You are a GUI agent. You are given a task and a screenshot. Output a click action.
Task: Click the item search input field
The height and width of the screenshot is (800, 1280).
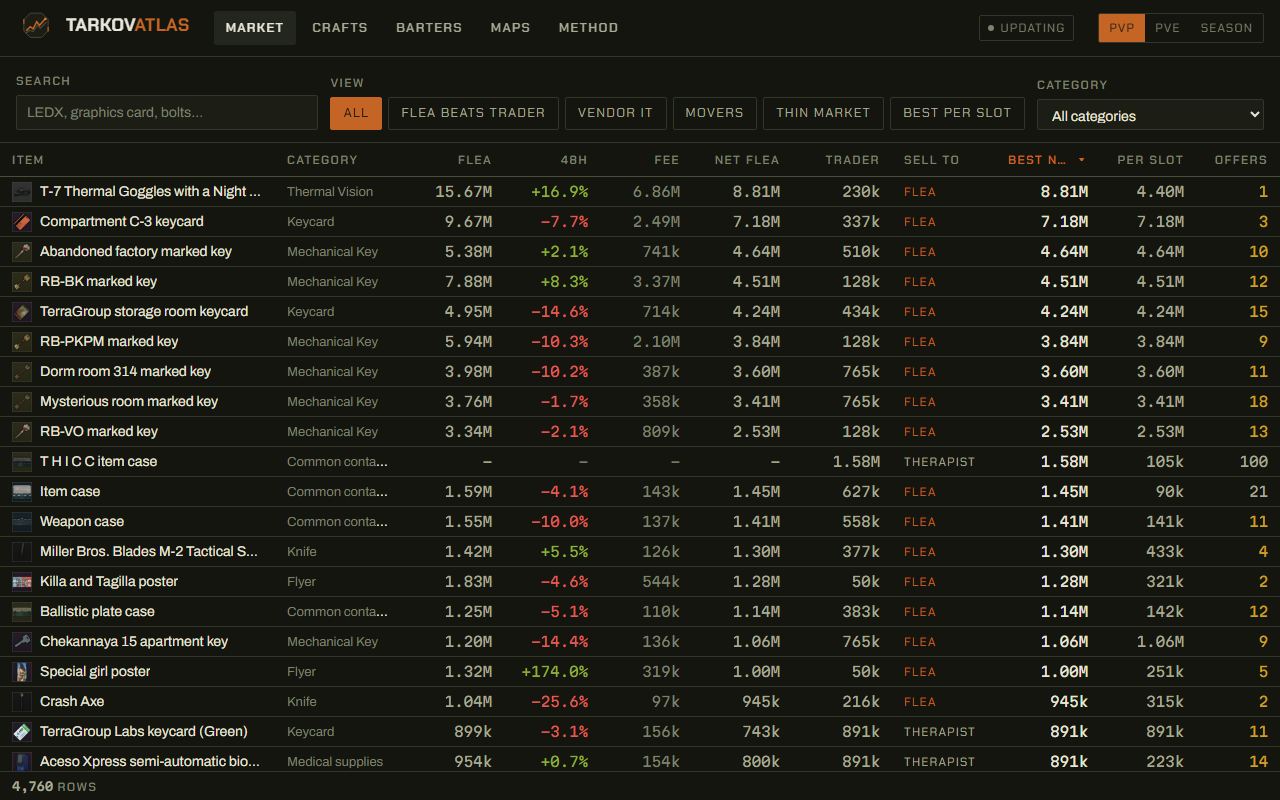tap(167, 112)
